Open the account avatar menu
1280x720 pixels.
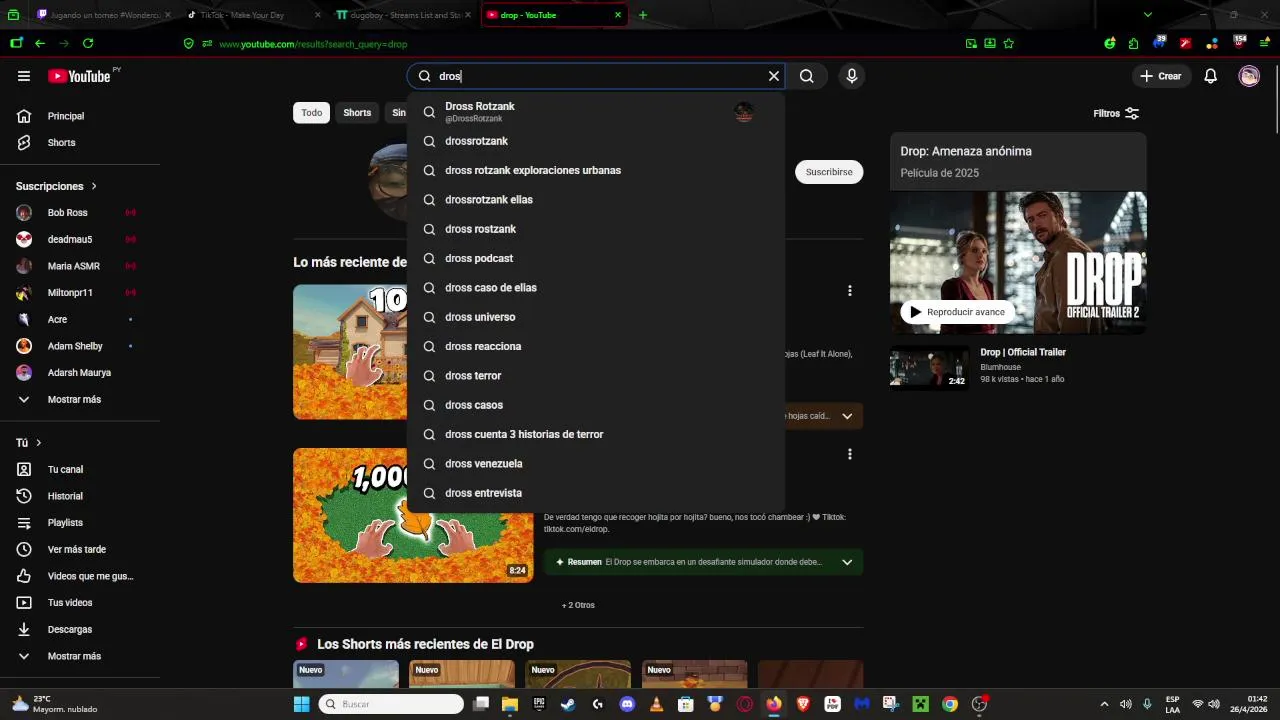(x=1249, y=76)
